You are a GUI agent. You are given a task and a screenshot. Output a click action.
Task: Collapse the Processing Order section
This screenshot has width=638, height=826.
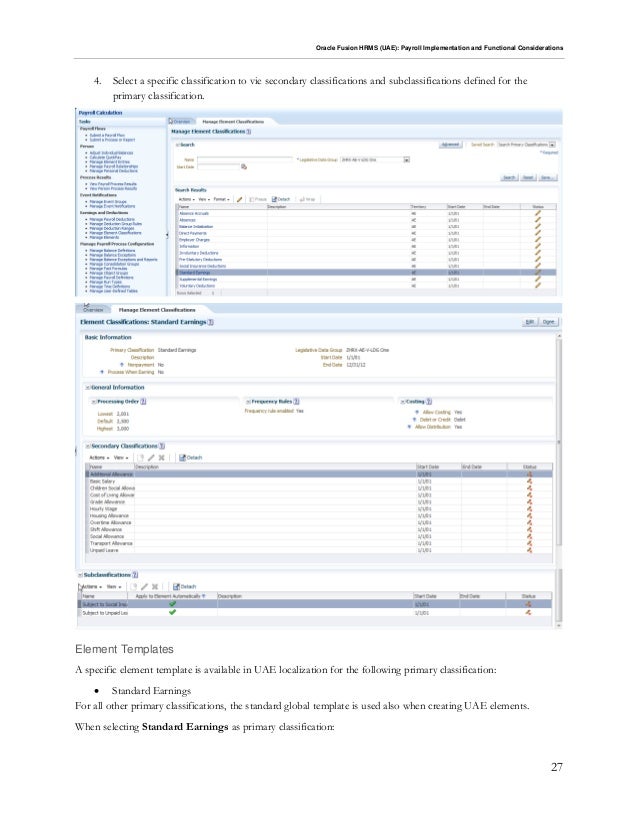94,401
